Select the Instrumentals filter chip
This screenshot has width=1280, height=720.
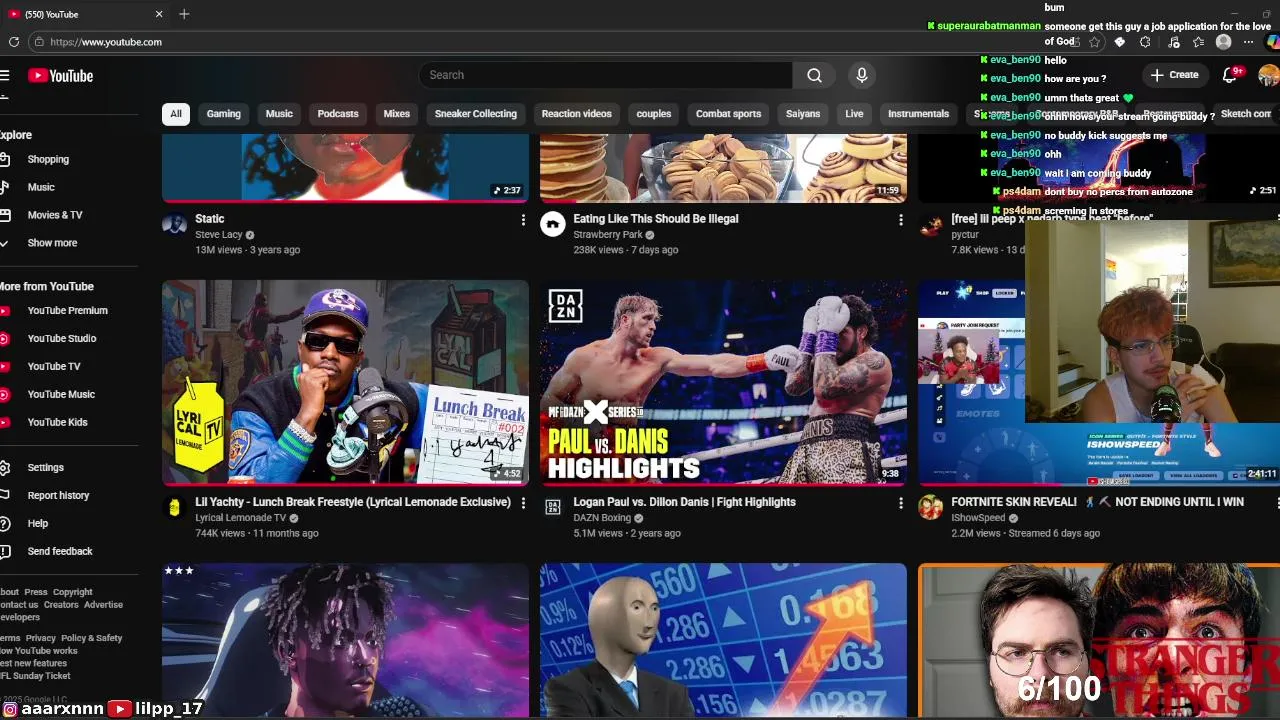tap(918, 114)
